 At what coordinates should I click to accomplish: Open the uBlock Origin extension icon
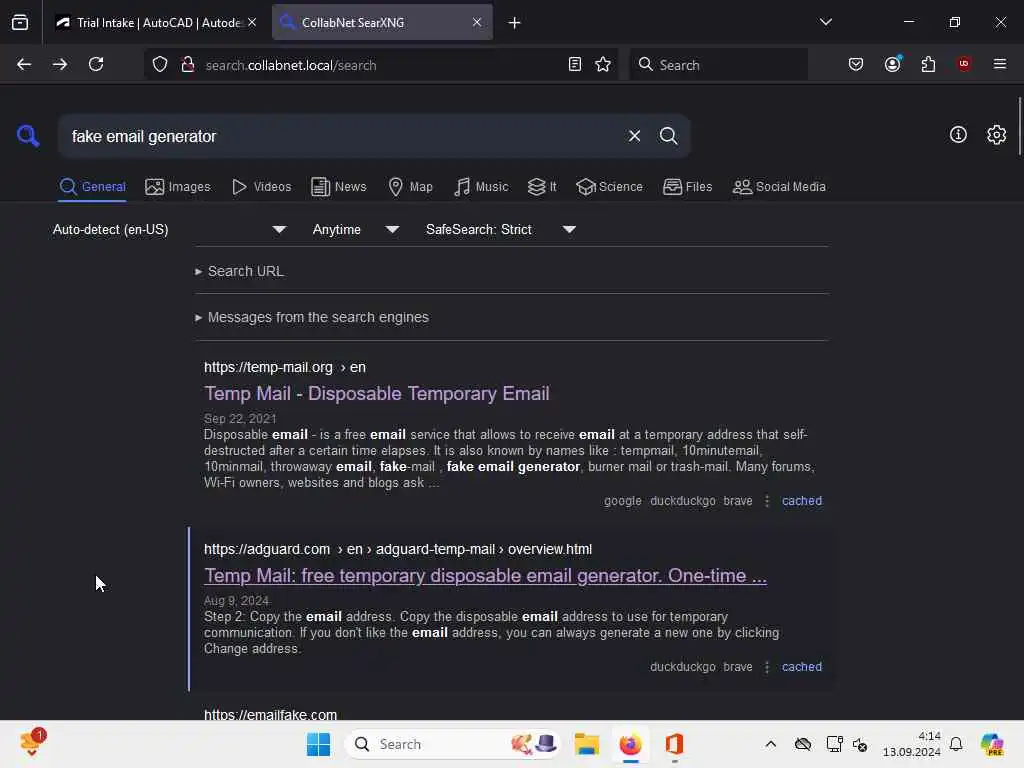(x=964, y=64)
